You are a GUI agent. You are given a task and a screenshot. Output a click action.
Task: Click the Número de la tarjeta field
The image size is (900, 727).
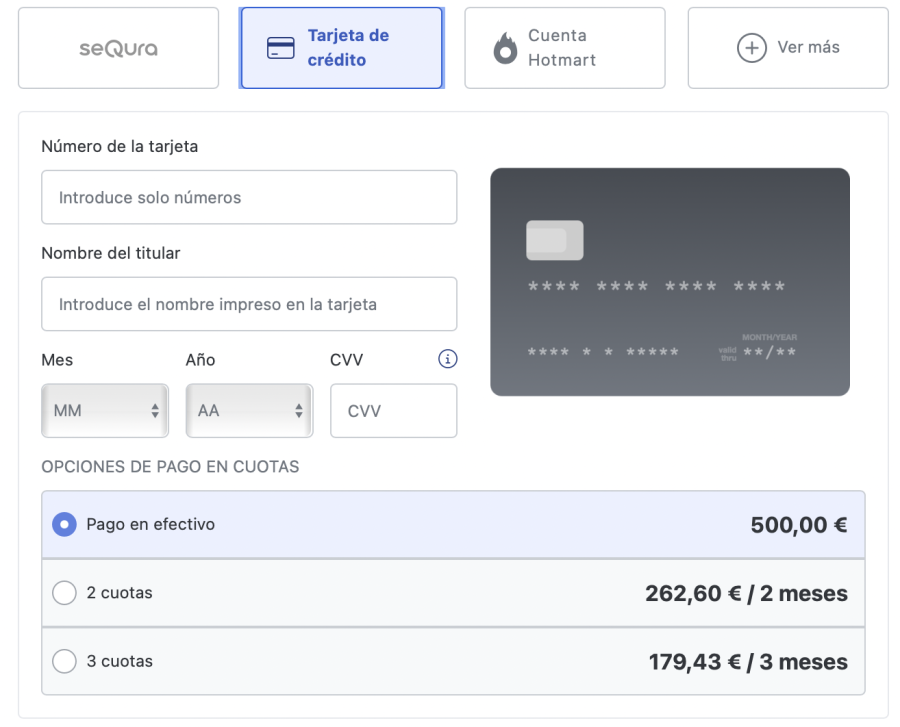pos(248,197)
